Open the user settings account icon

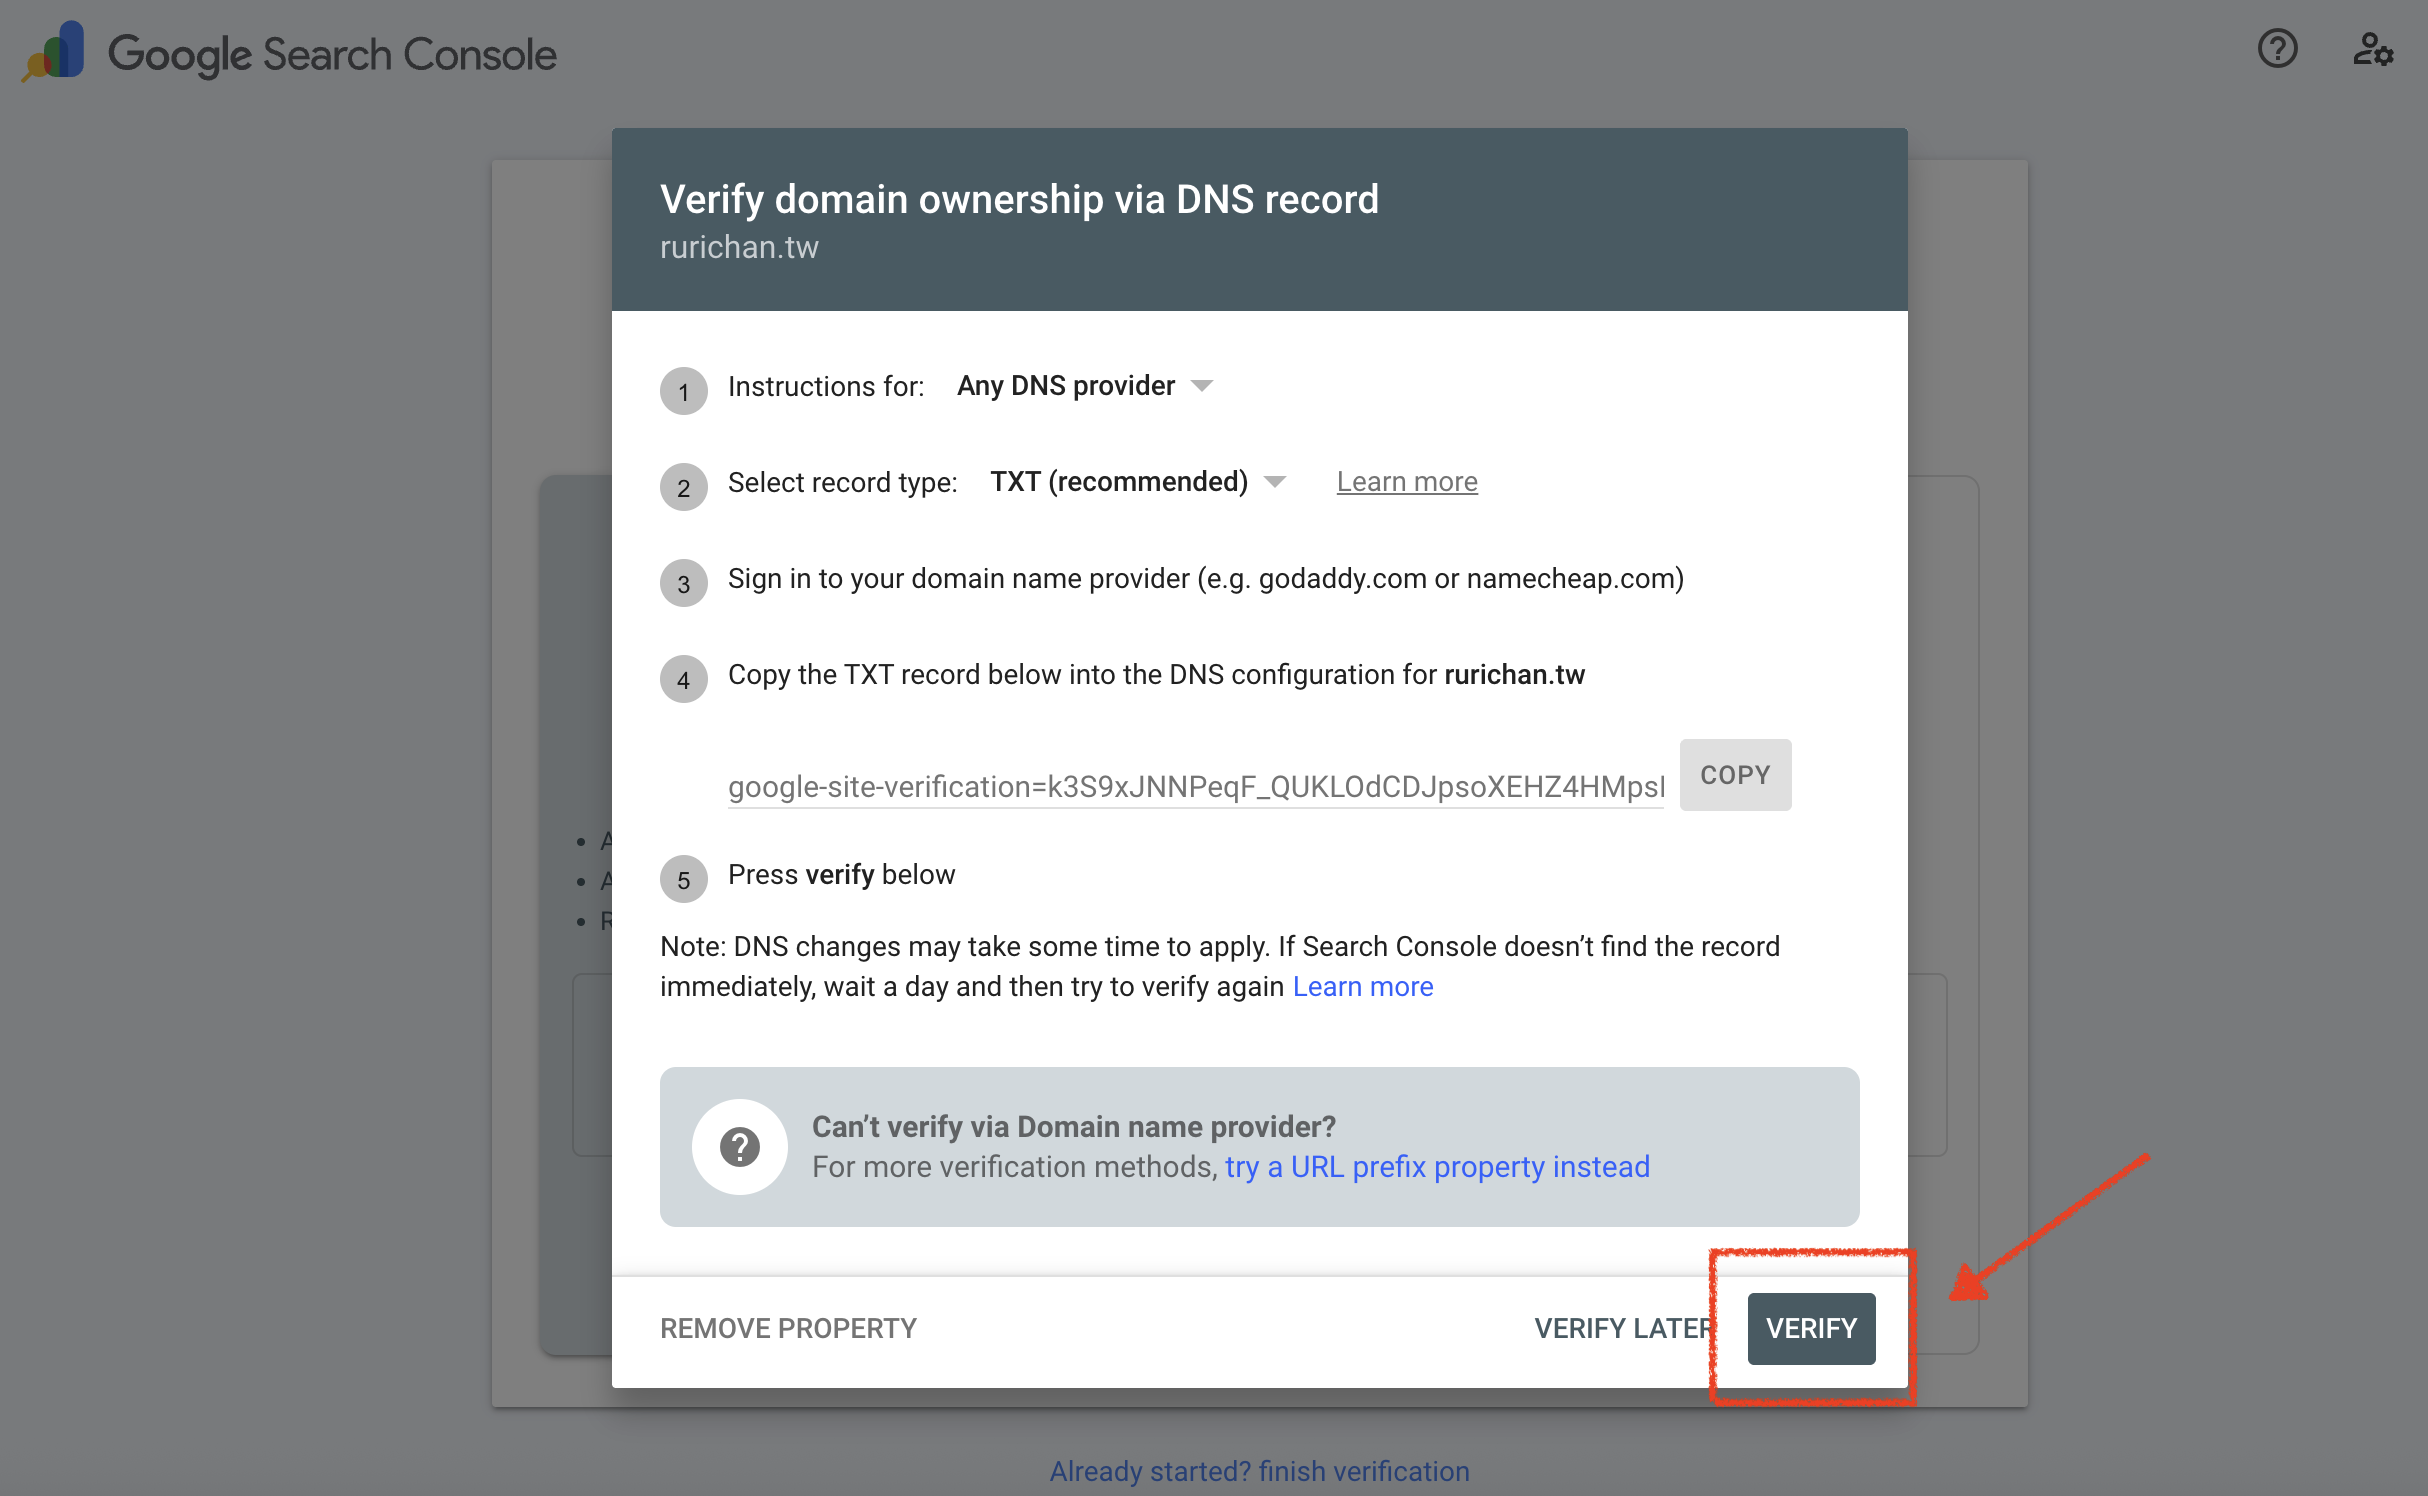(2372, 49)
